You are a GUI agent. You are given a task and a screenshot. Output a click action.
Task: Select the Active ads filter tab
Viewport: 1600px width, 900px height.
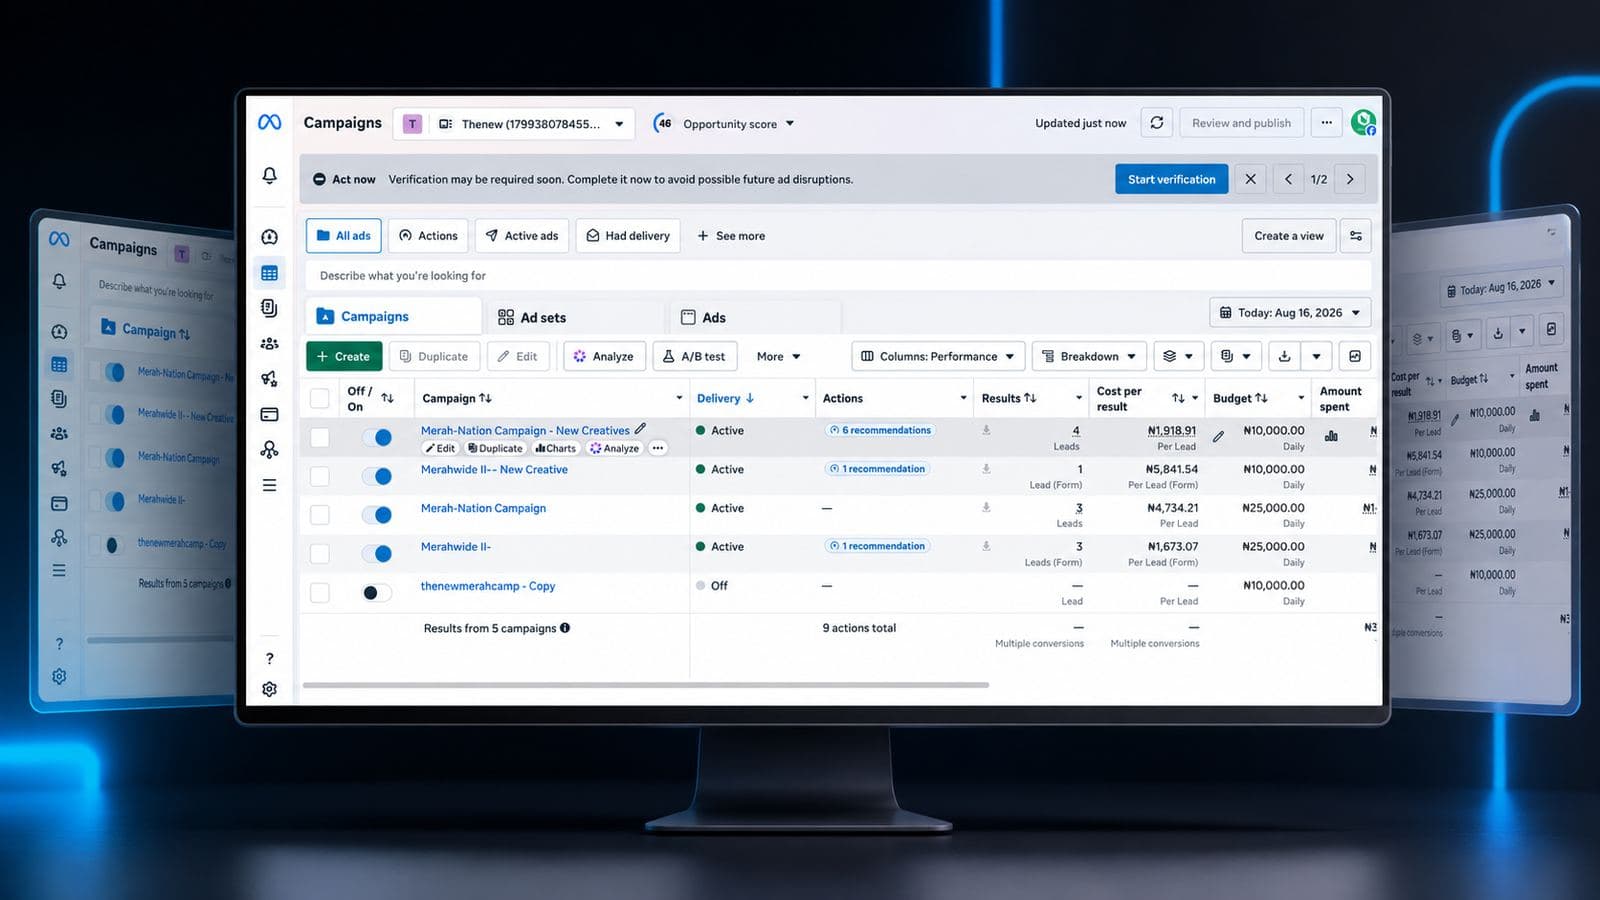coord(522,236)
